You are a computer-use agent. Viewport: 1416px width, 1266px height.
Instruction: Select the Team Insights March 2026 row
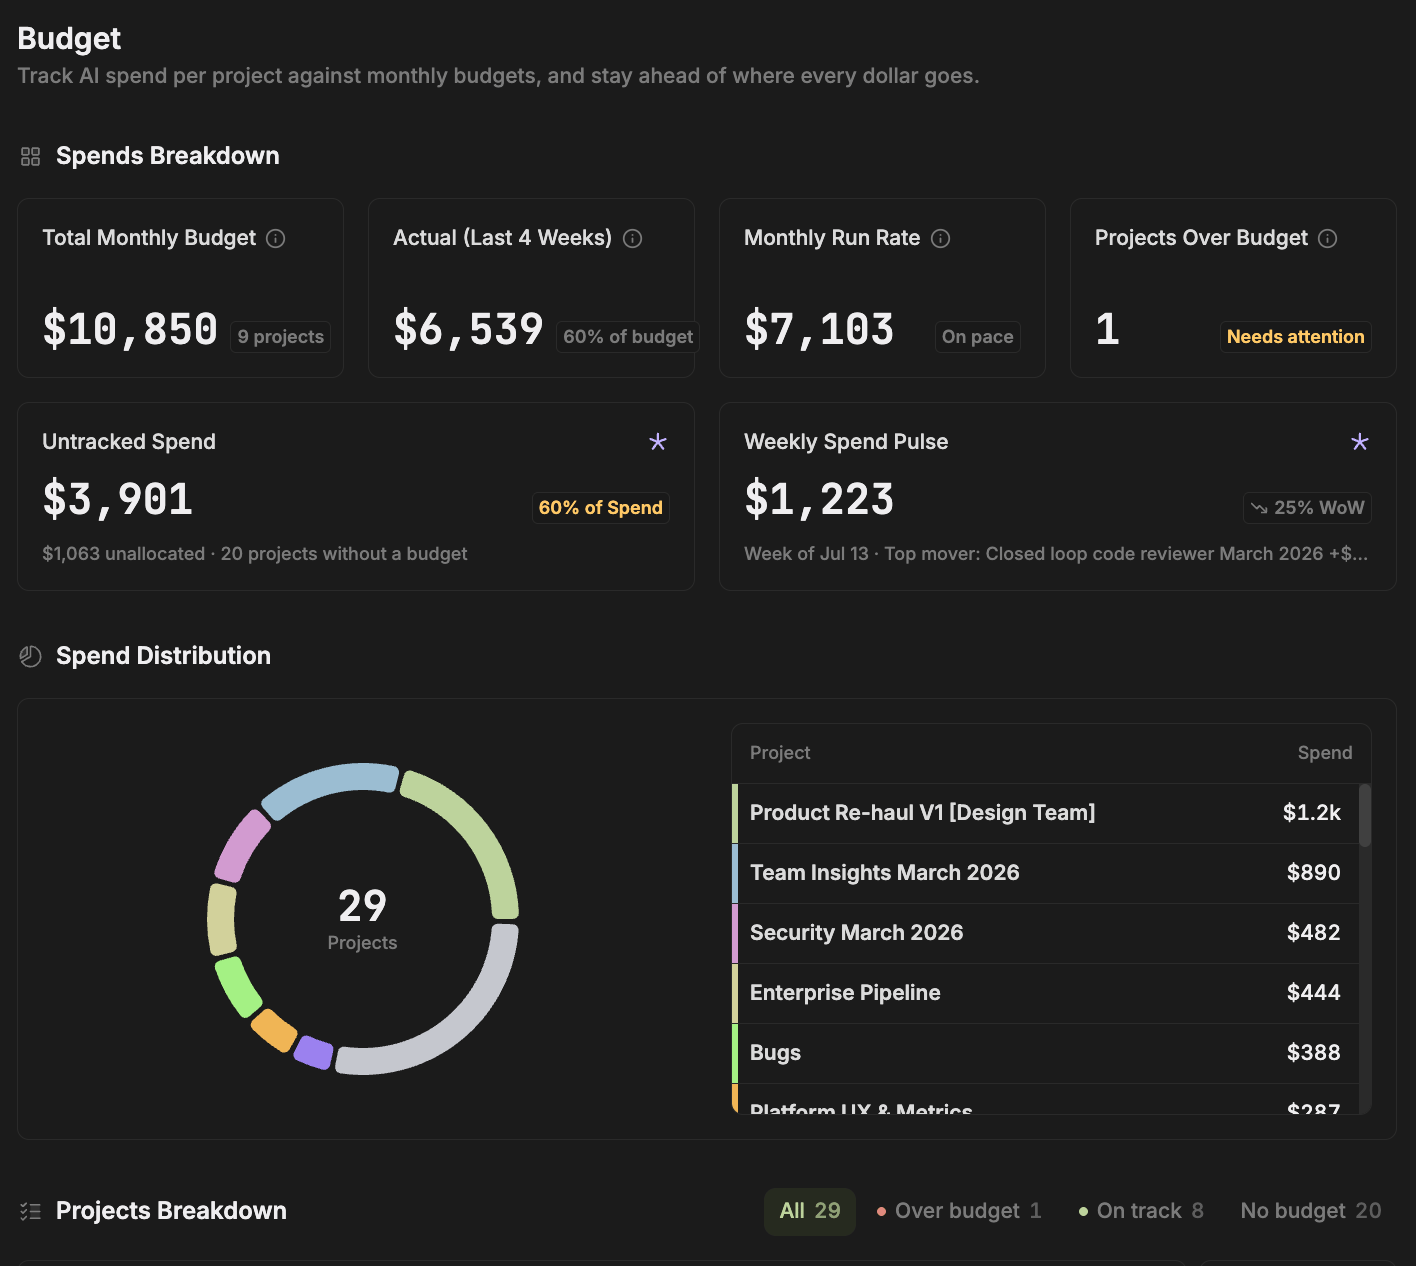pyautogui.click(x=1045, y=873)
